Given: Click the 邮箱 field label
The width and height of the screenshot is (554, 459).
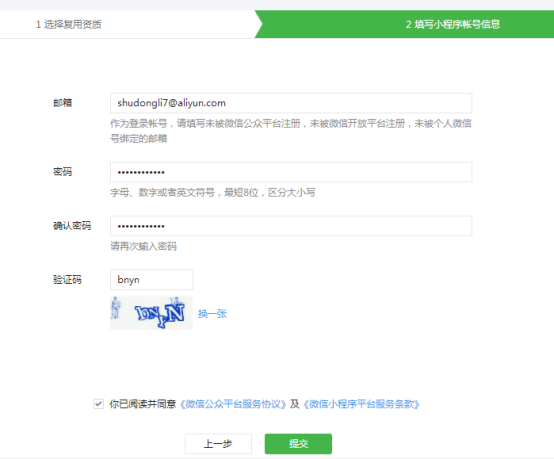Looking at the screenshot, I should pos(63,103).
